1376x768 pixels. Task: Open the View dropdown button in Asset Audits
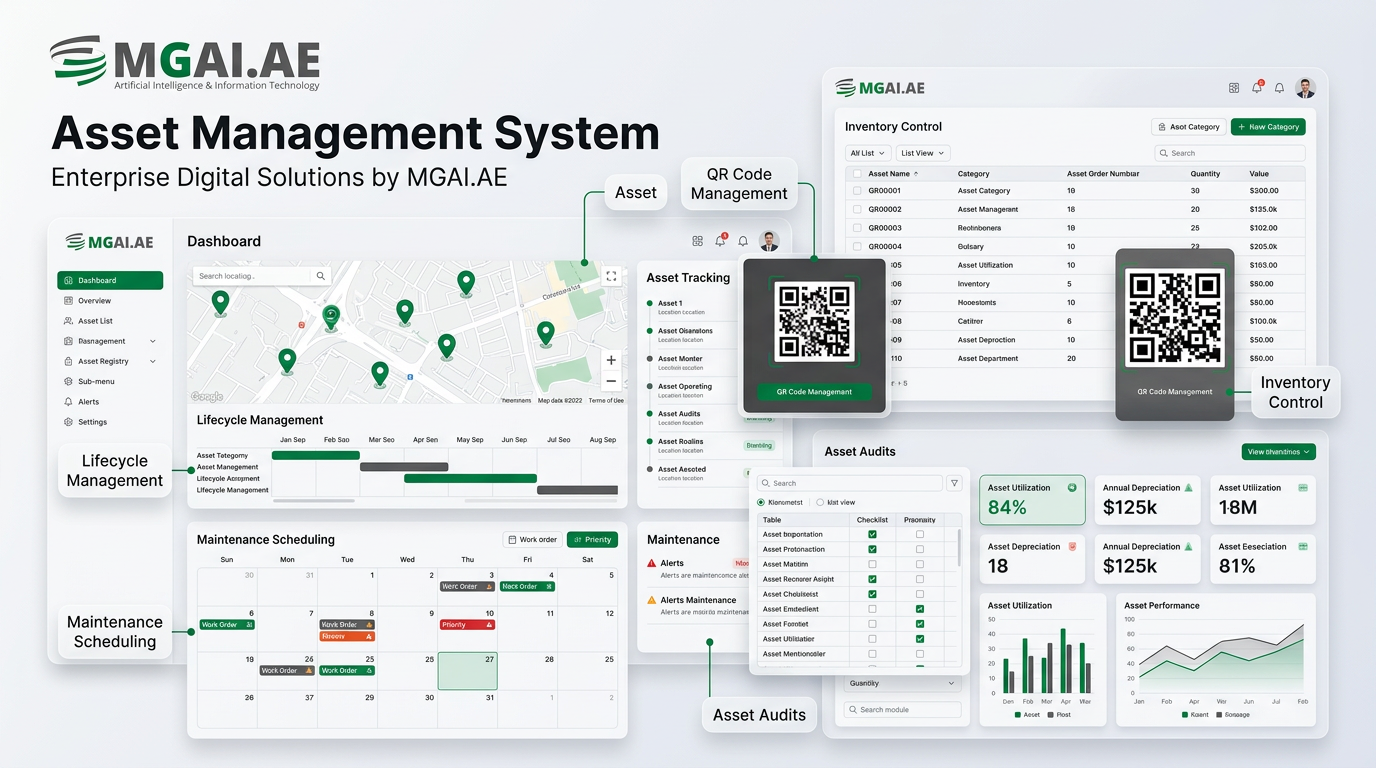[1278, 452]
